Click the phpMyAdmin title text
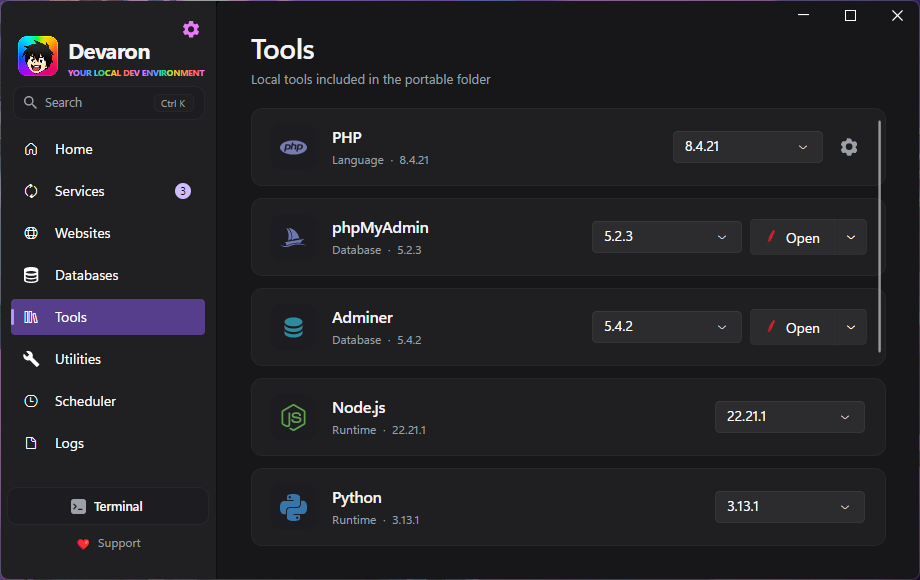Viewport: 920px width, 580px height. tap(380, 228)
